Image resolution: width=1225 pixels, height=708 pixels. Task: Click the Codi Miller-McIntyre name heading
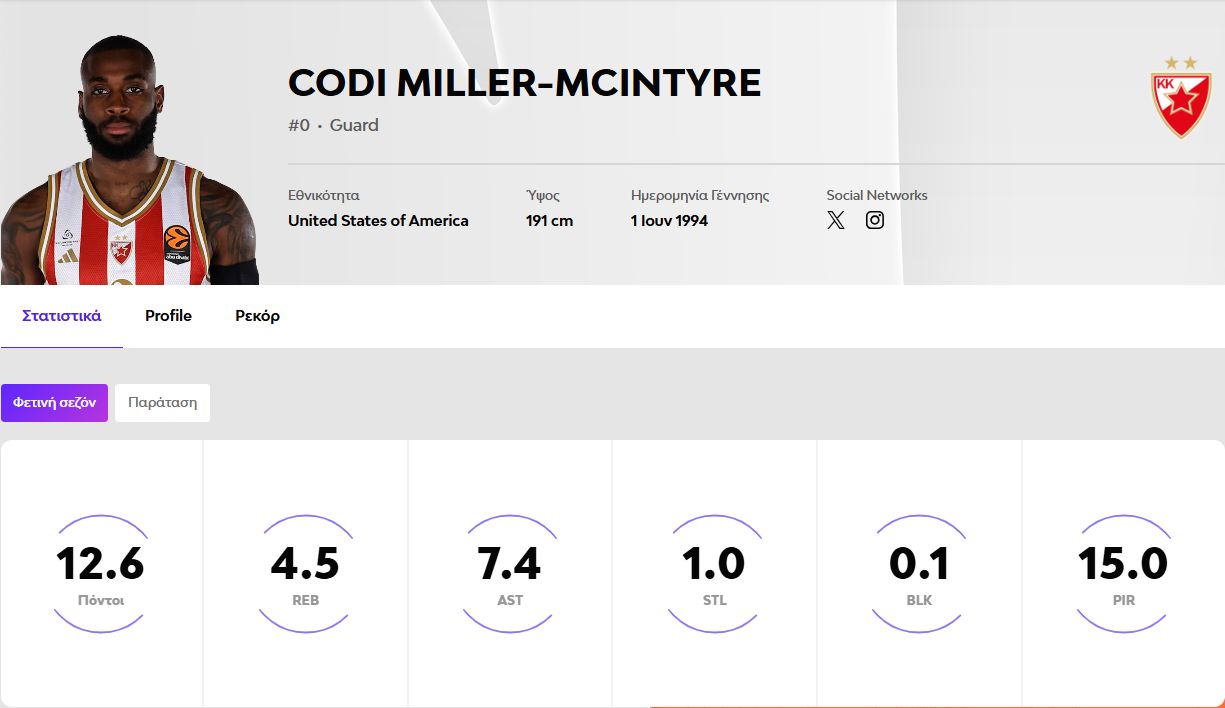525,83
